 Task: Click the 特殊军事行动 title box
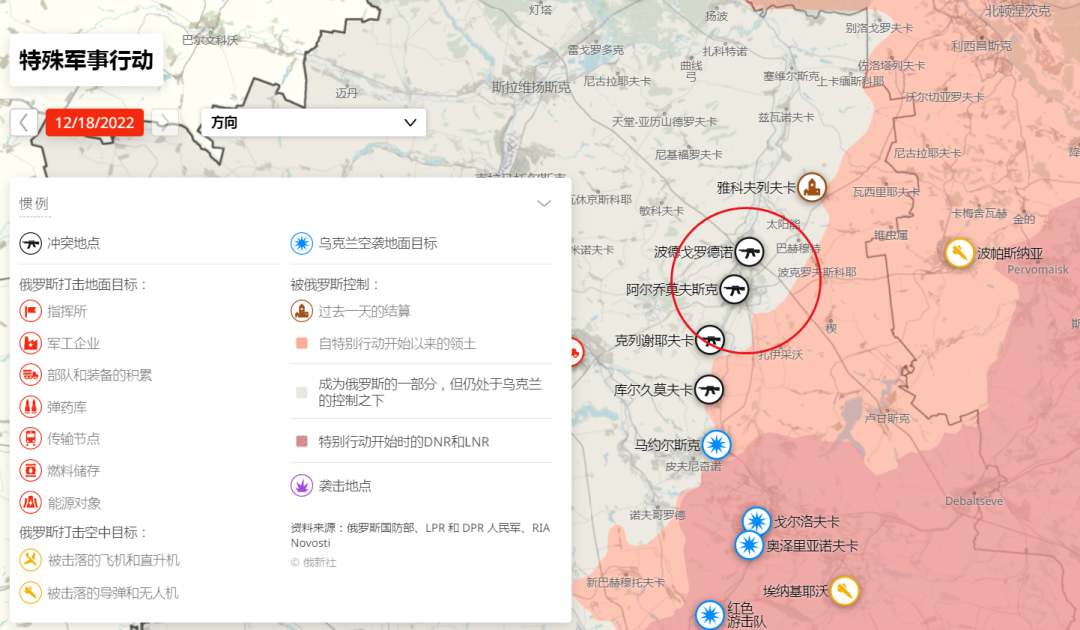click(86, 60)
